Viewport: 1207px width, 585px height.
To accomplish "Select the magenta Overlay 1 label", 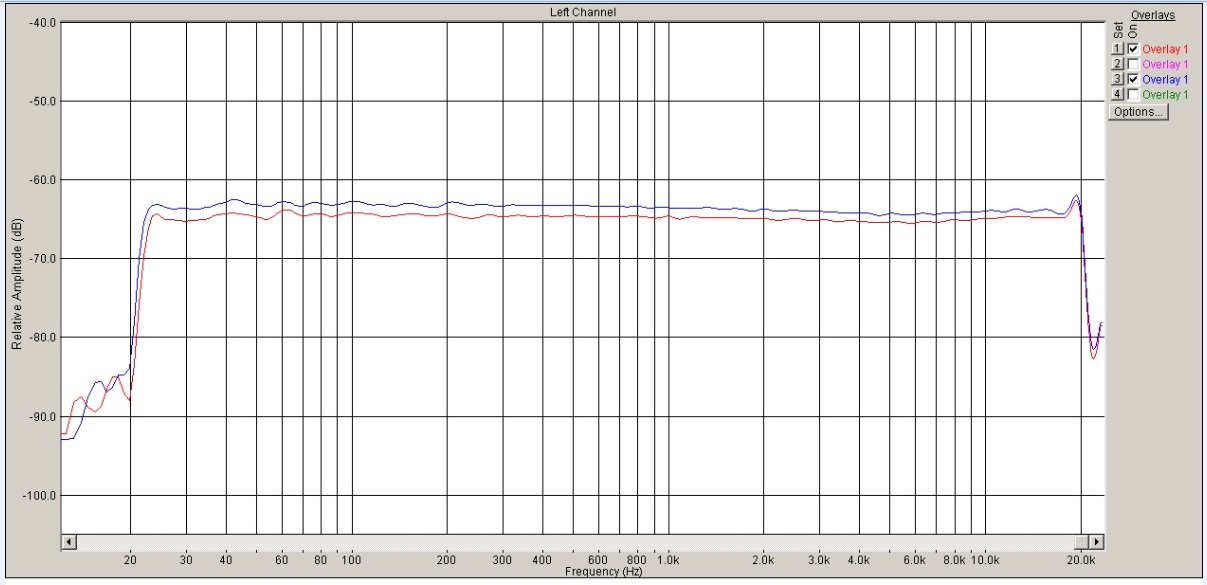I will point(1165,64).
